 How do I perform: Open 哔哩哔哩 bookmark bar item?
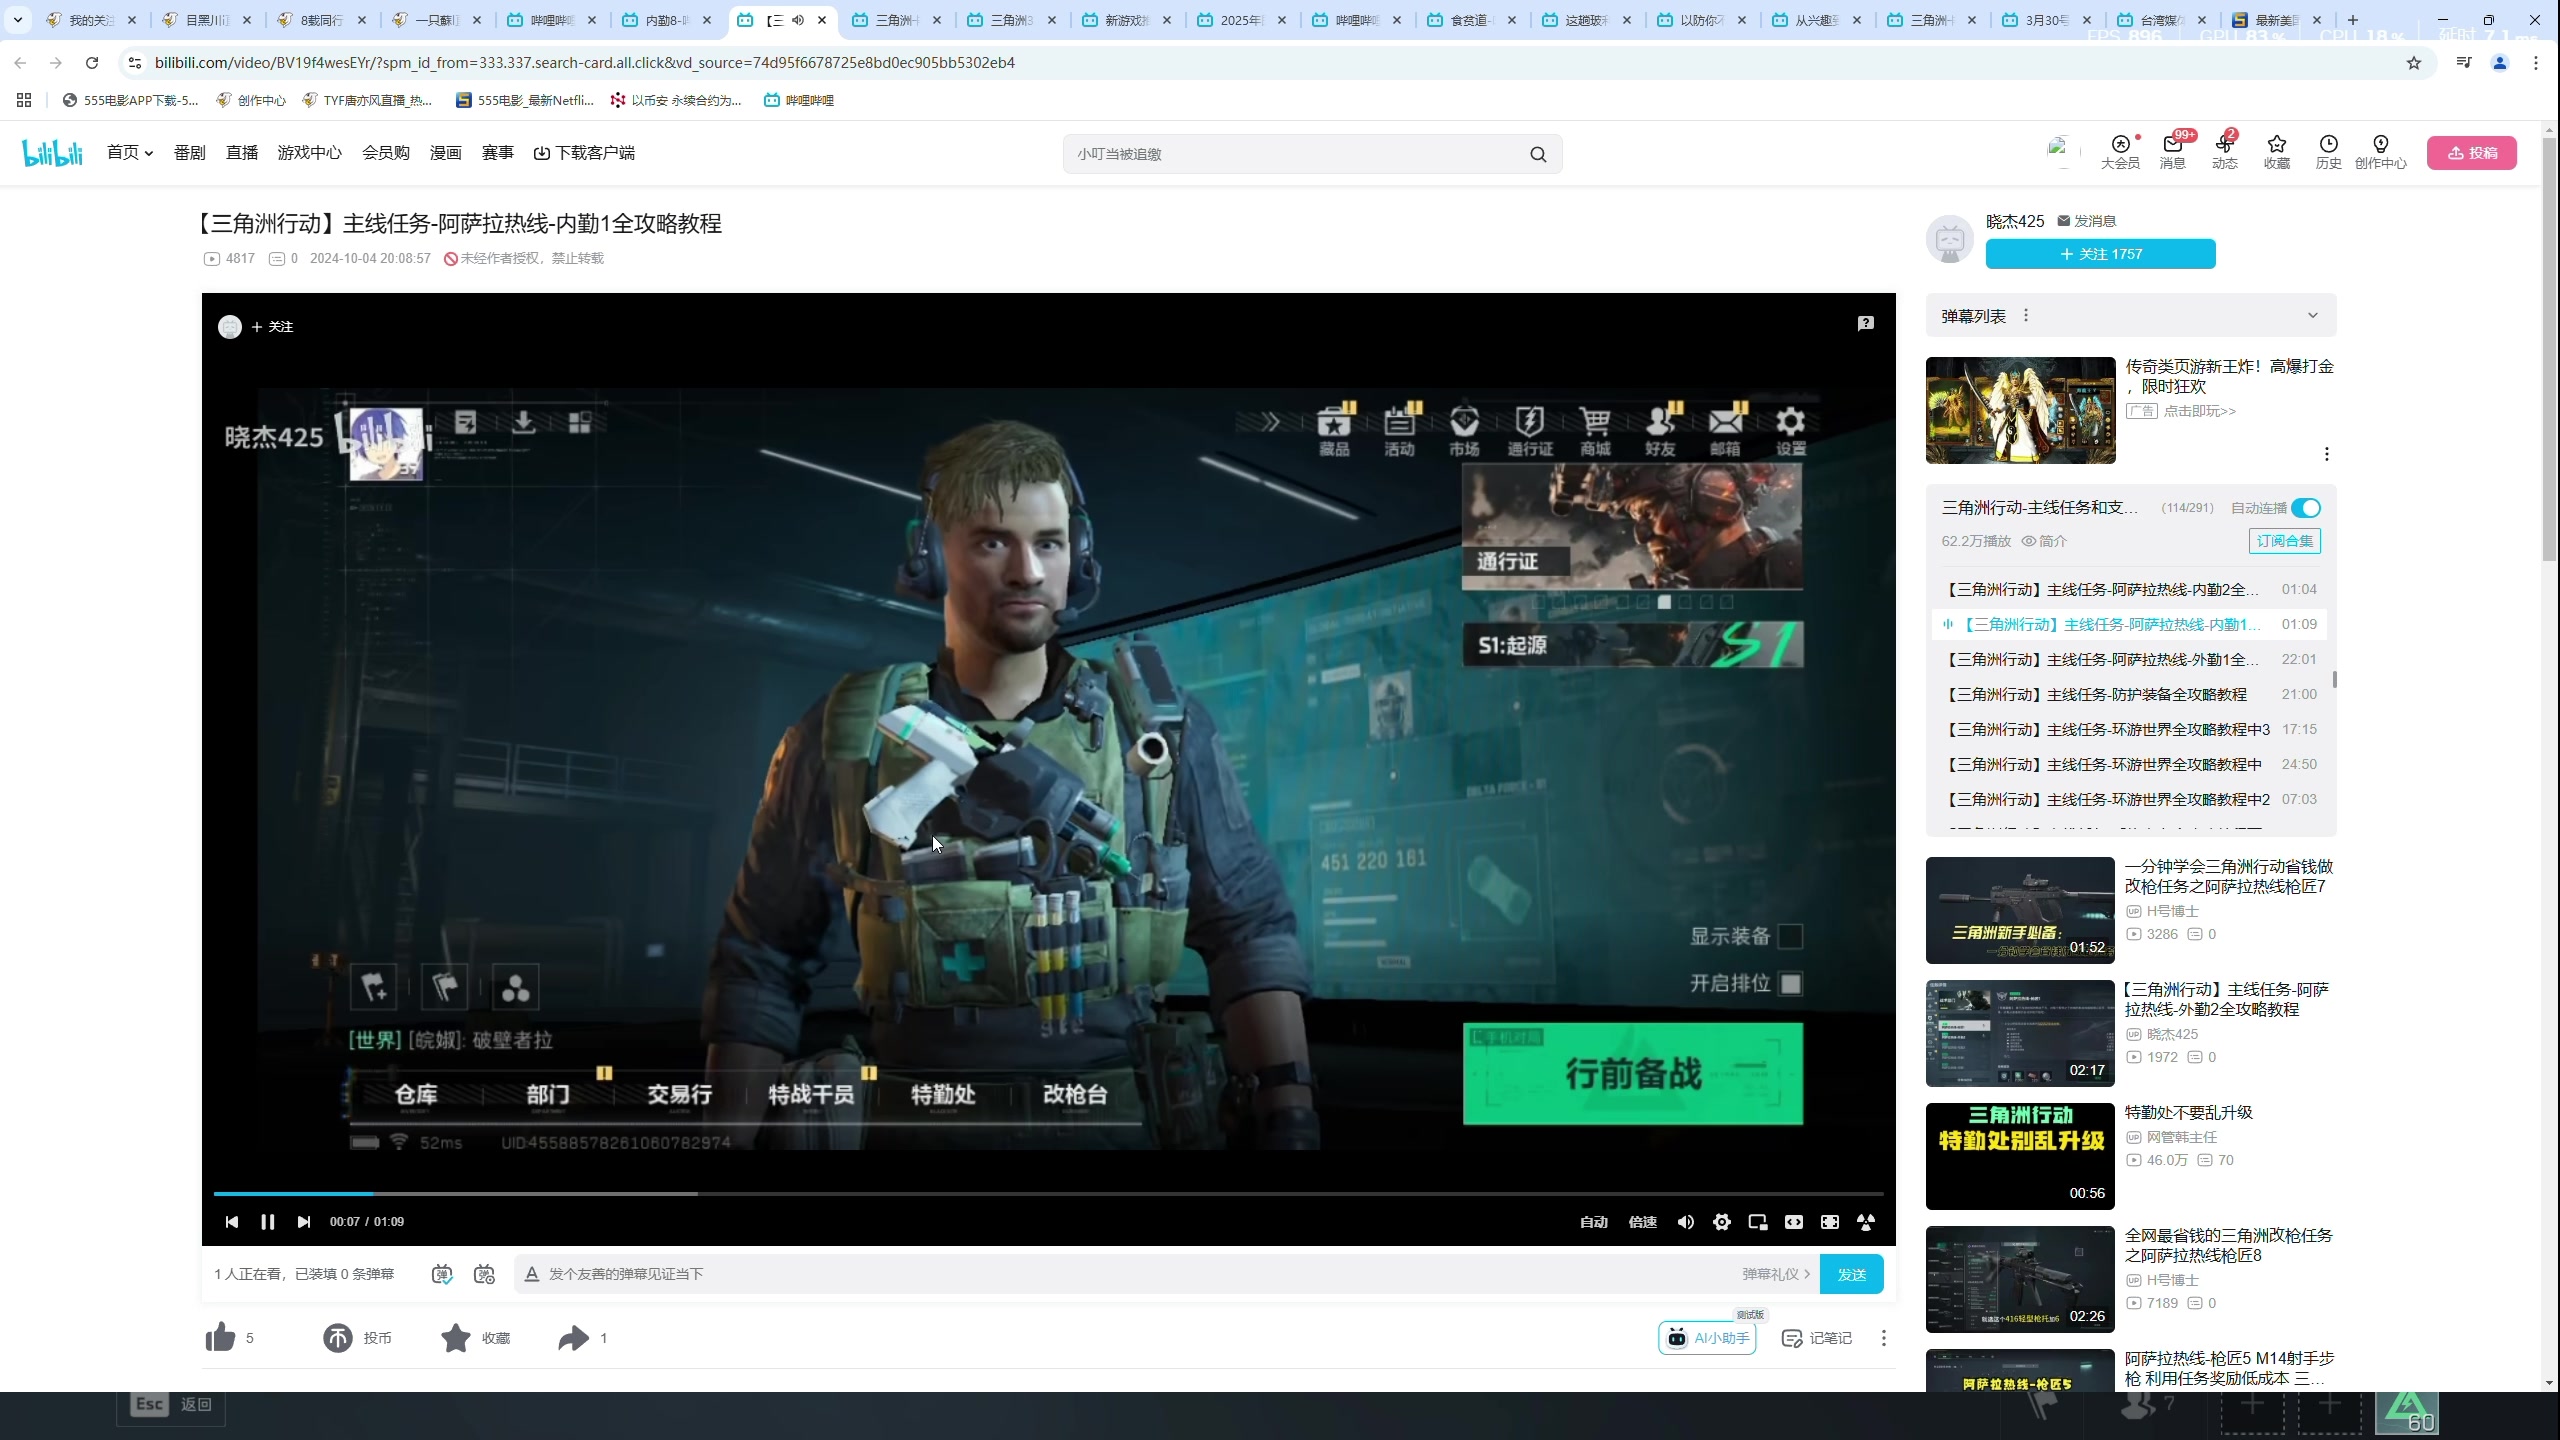coord(798,100)
